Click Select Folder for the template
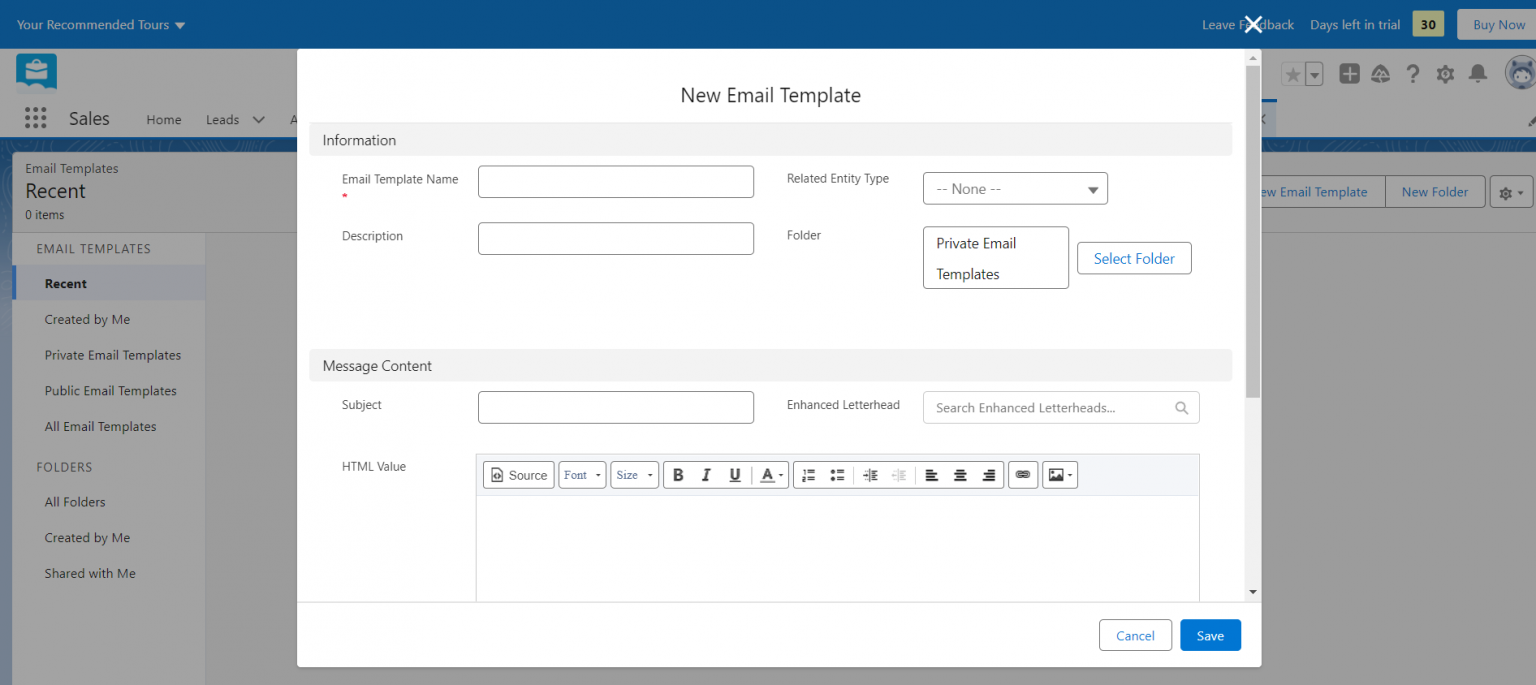The height and width of the screenshot is (685, 1536). pyautogui.click(x=1134, y=258)
